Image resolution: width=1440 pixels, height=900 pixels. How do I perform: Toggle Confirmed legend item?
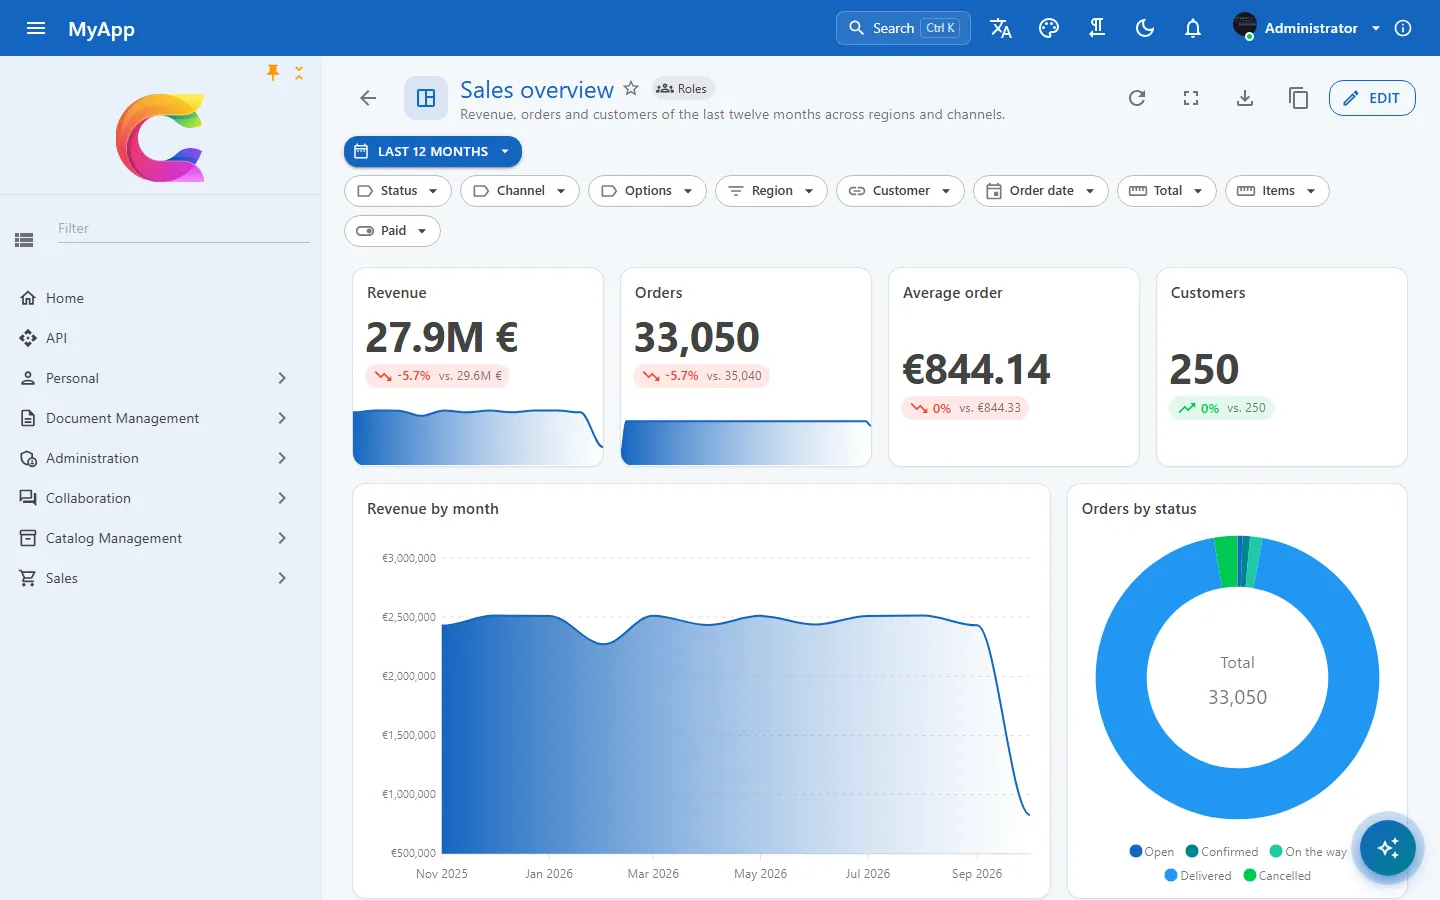tap(1221, 852)
